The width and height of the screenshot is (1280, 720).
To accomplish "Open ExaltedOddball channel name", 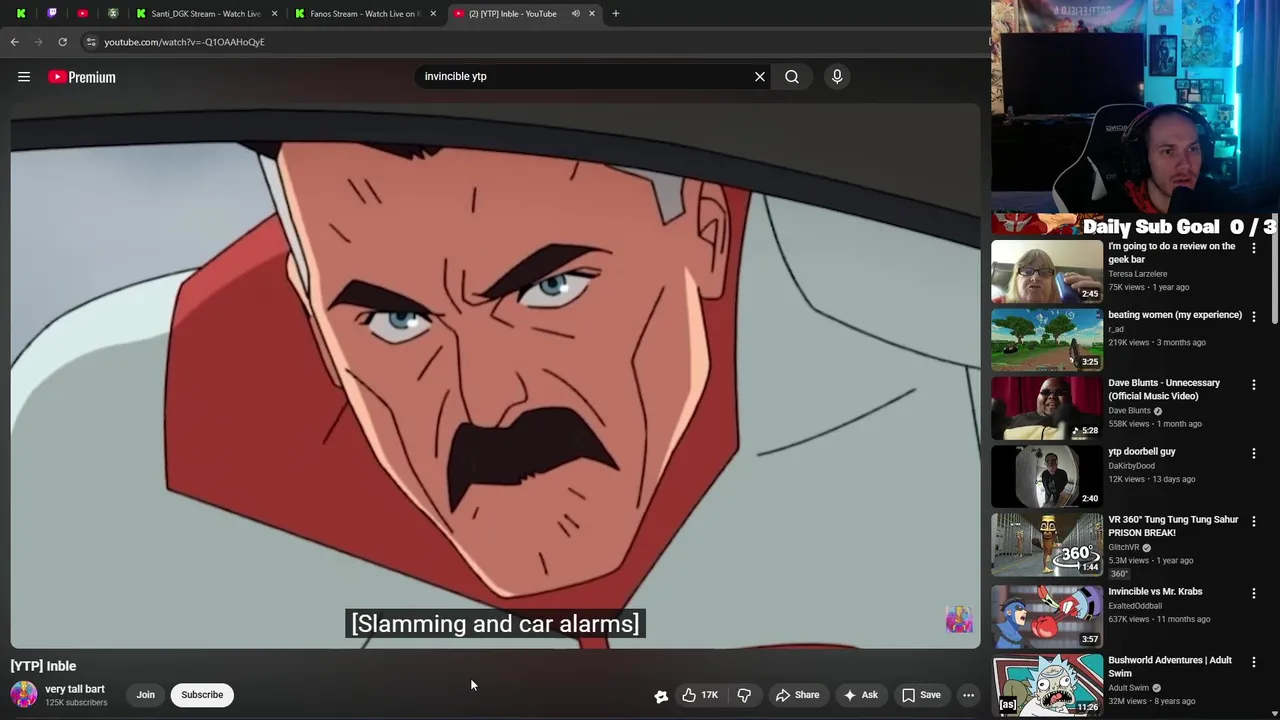I will (x=1135, y=606).
